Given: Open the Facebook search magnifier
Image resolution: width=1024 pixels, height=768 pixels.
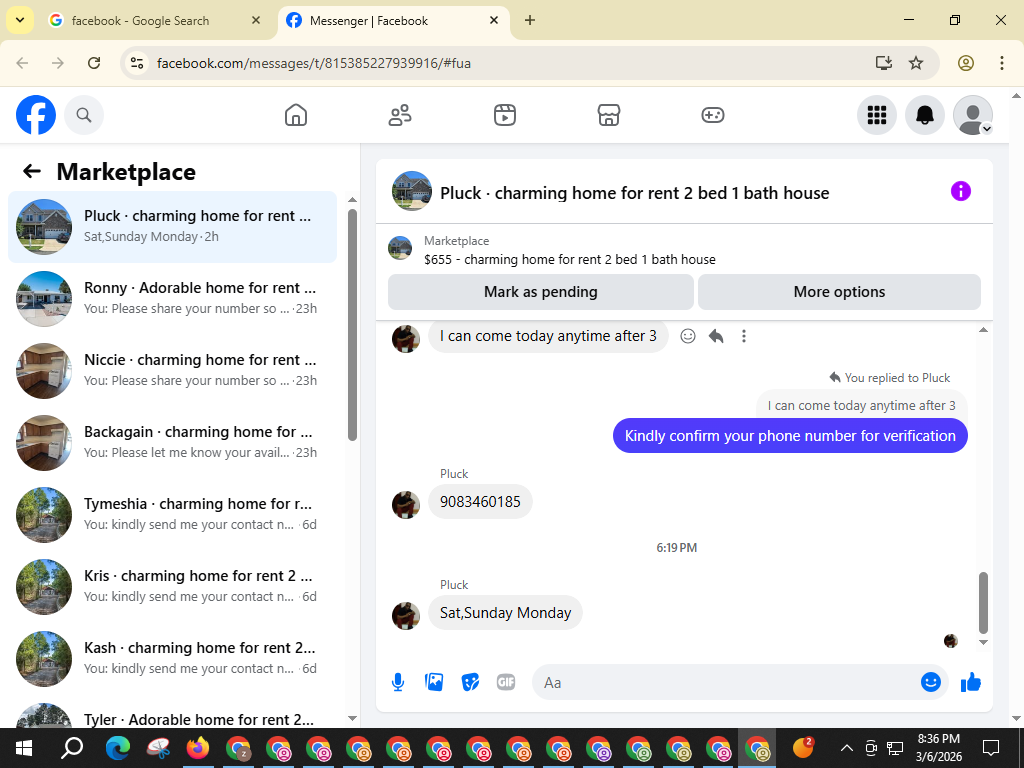Looking at the screenshot, I should pos(84,115).
